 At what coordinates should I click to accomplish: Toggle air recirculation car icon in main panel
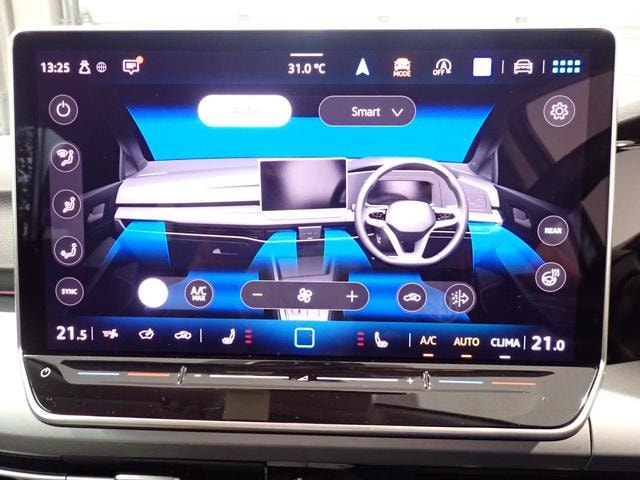pyautogui.click(x=412, y=298)
